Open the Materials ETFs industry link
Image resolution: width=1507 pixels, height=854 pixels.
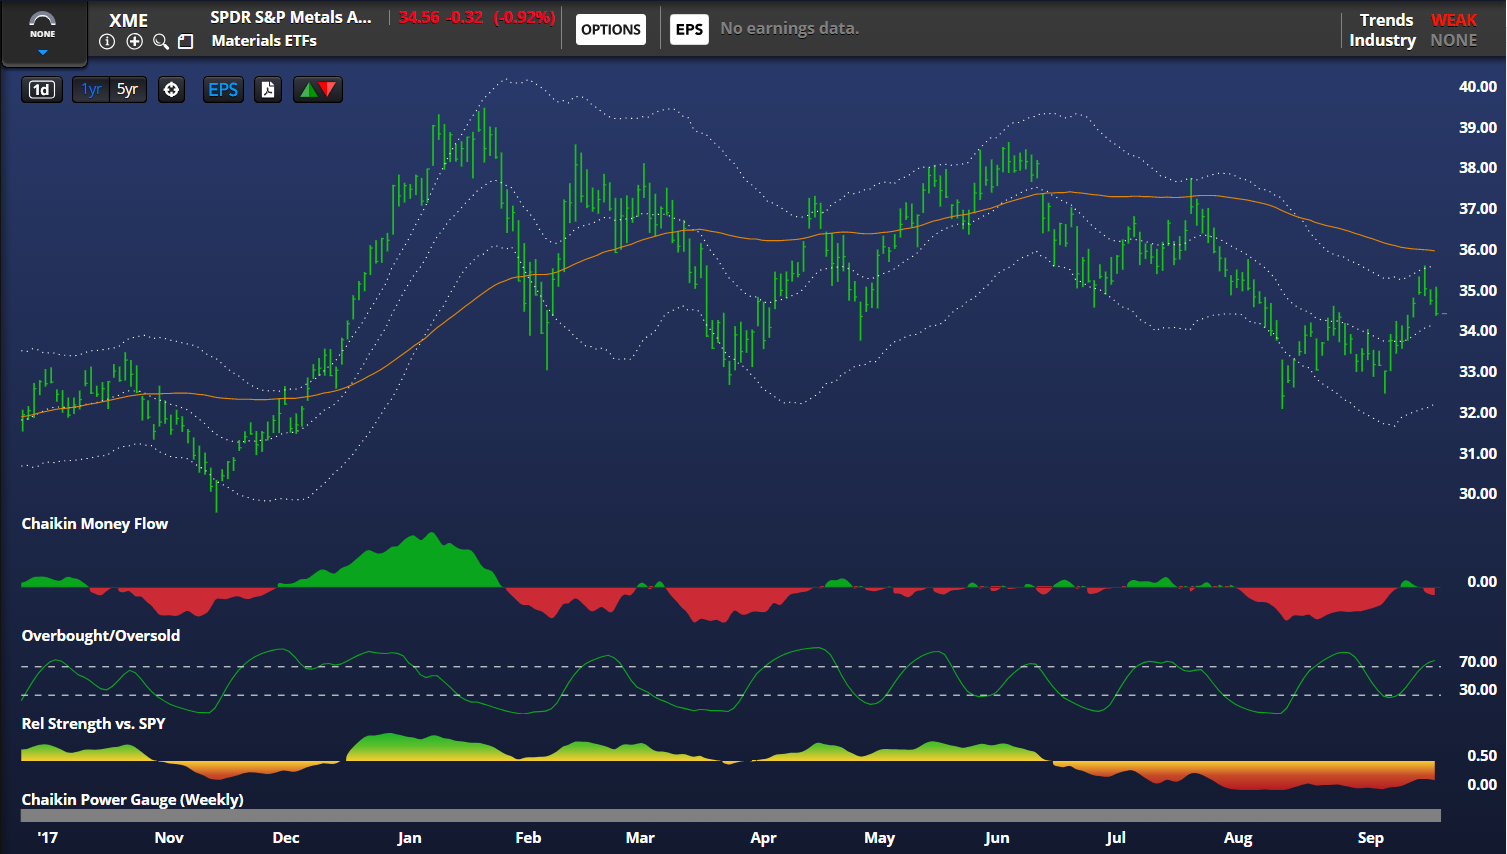point(264,41)
